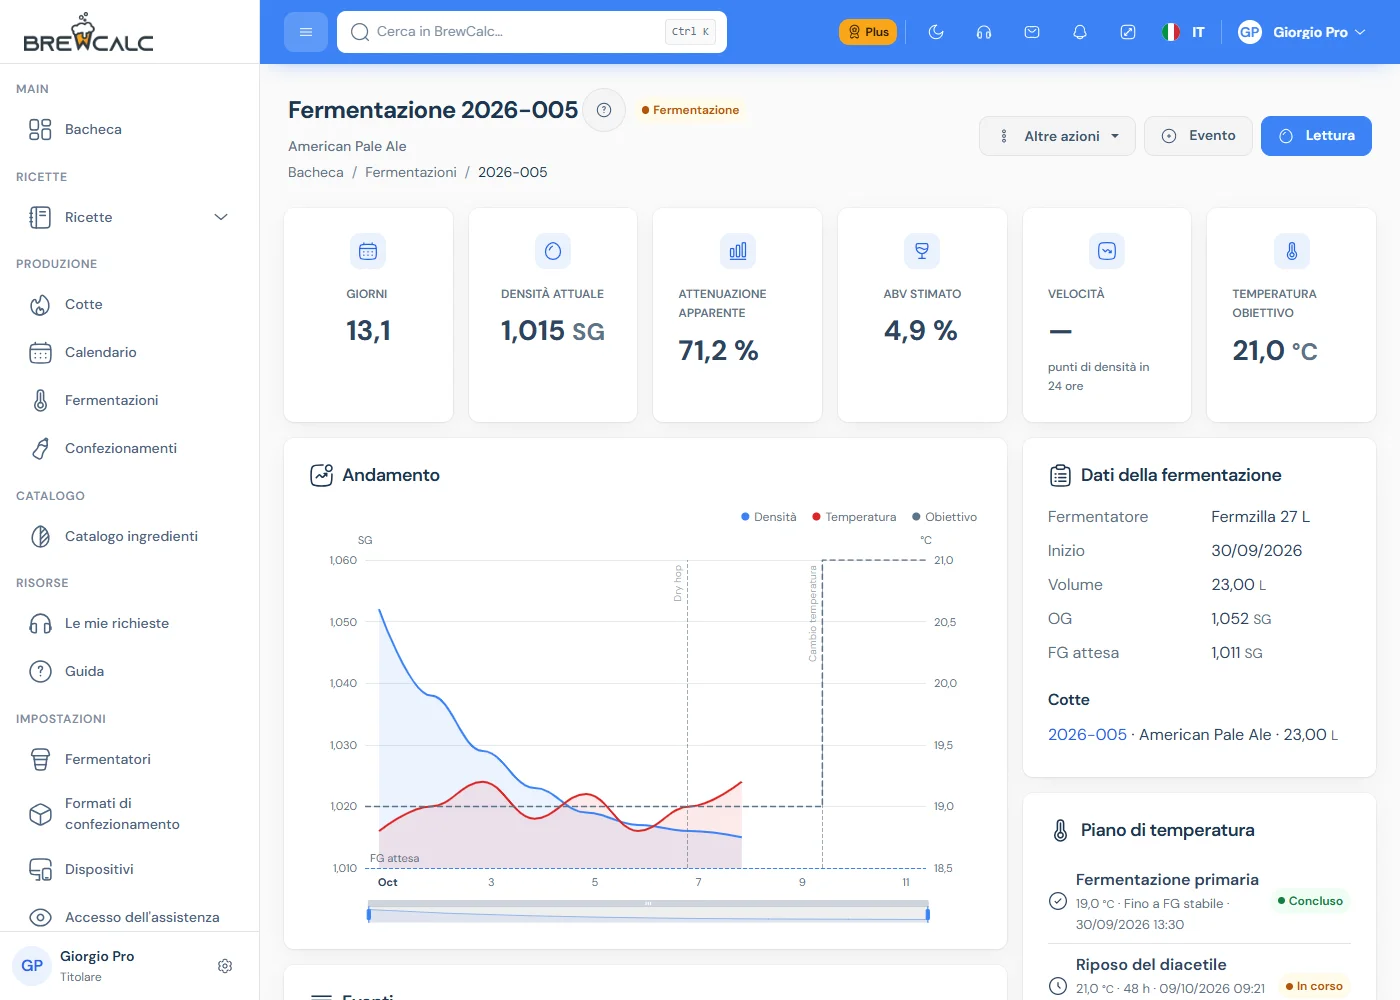The height and width of the screenshot is (1000, 1400).
Task: Toggle the Densità legend series
Action: point(769,517)
